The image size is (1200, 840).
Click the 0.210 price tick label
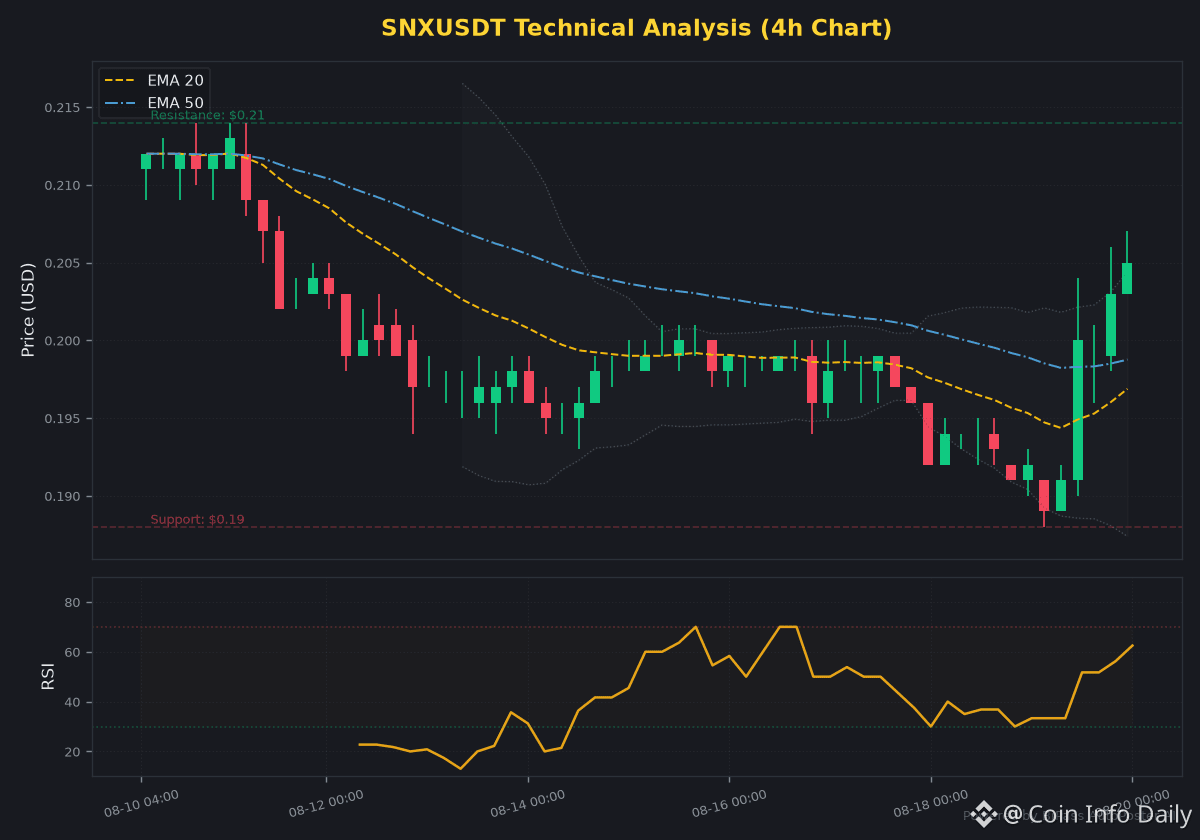[65, 186]
